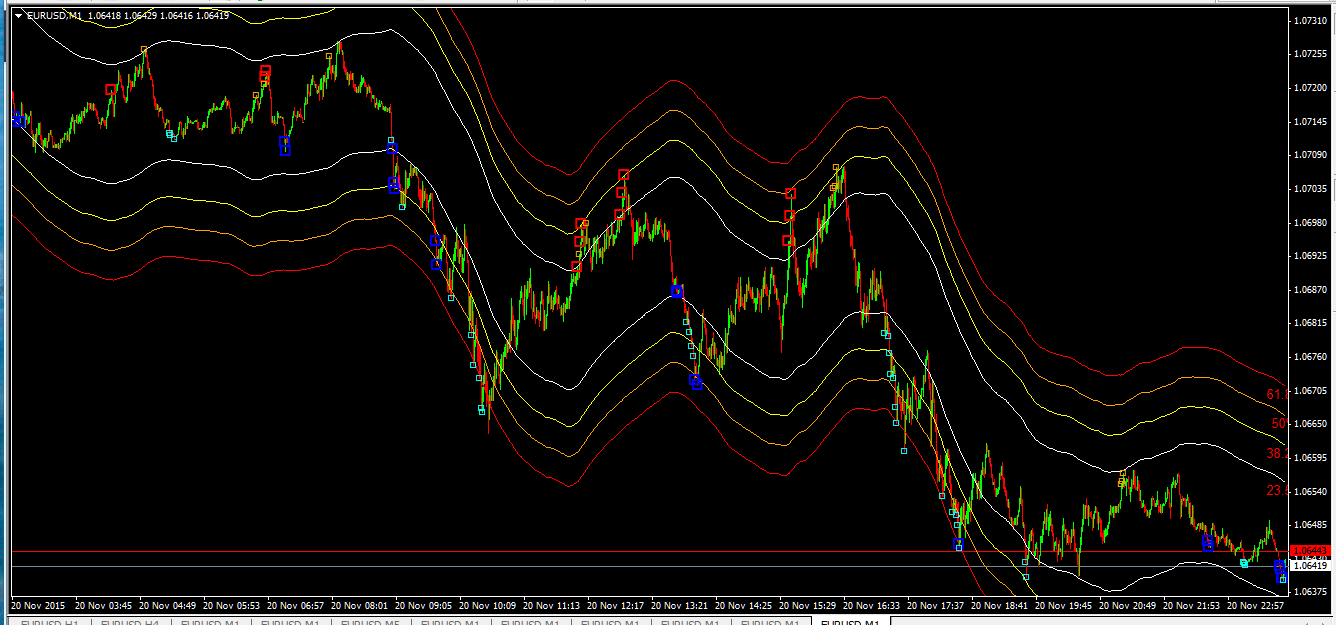Click the 20 Nov 10:09 time label

[487, 605]
